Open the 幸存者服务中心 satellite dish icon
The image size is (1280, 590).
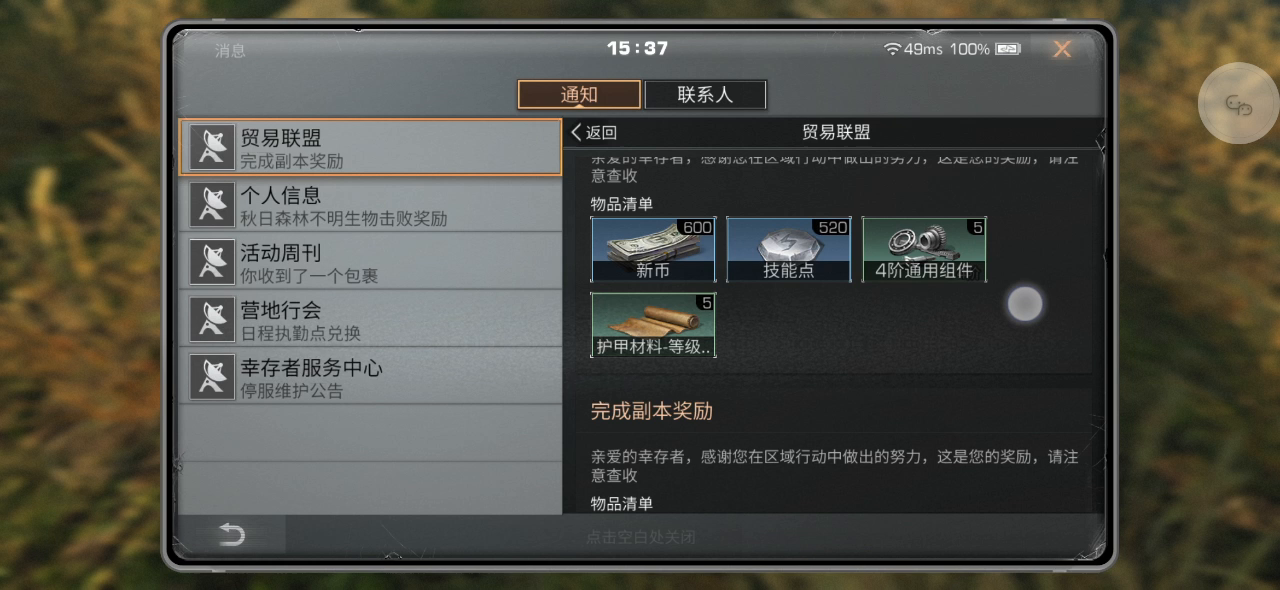click(212, 377)
